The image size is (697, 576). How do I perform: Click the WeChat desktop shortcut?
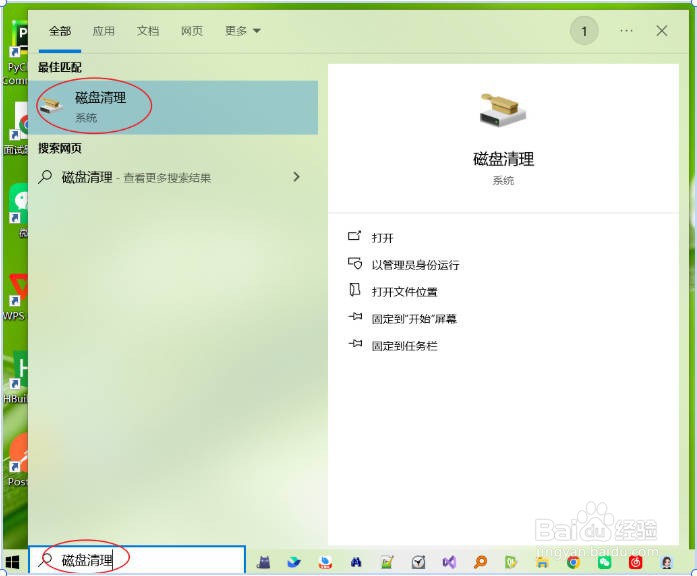pos(19,209)
